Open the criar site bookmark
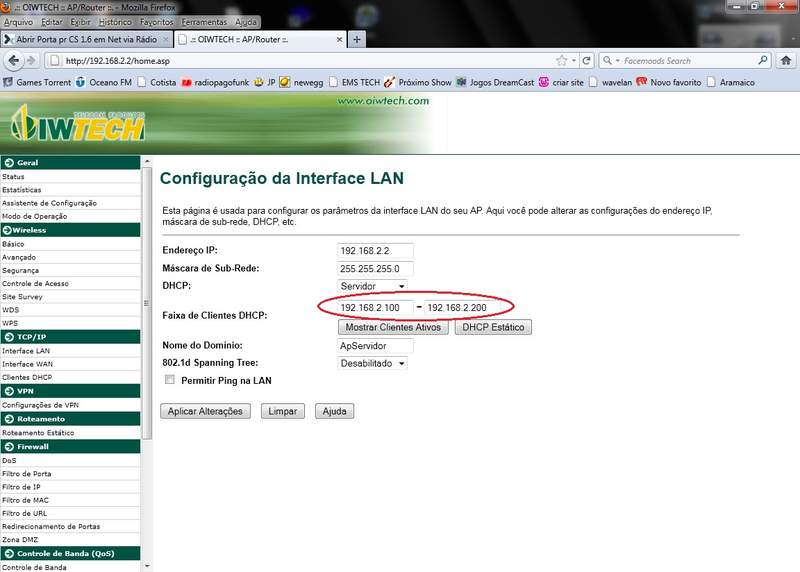The width and height of the screenshot is (800, 572). point(561,82)
